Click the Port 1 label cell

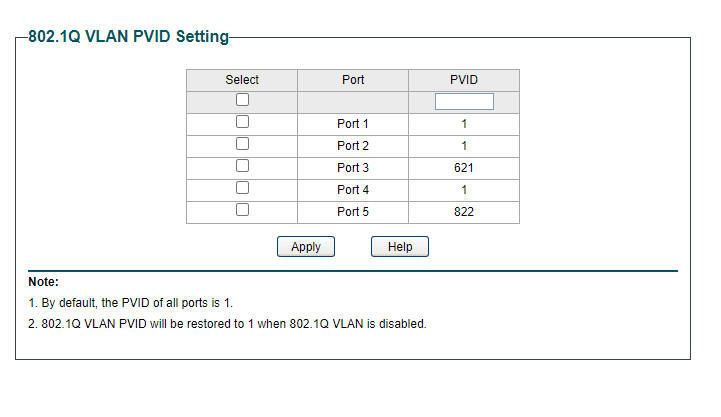353,124
